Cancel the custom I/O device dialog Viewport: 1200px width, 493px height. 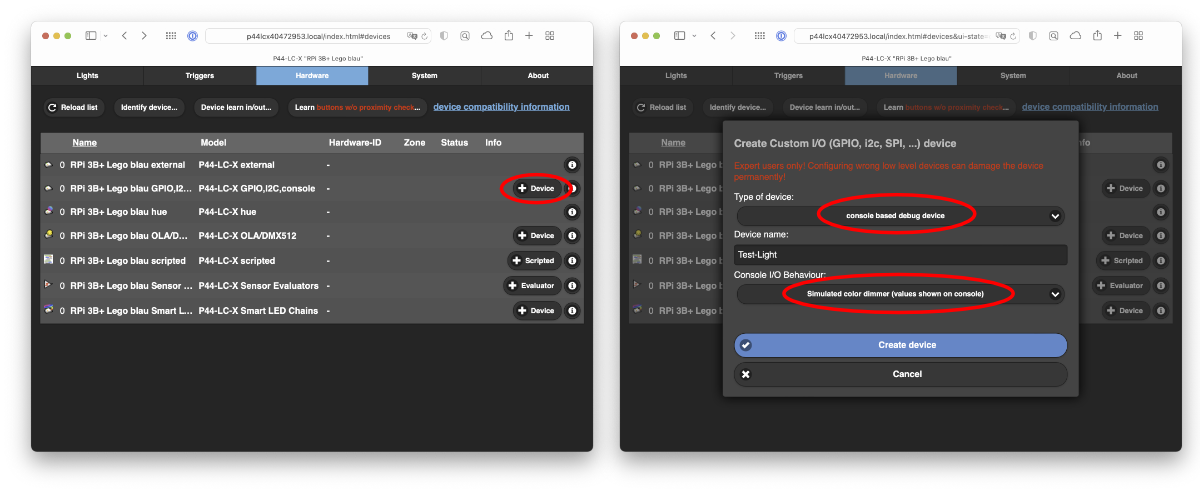click(900, 374)
